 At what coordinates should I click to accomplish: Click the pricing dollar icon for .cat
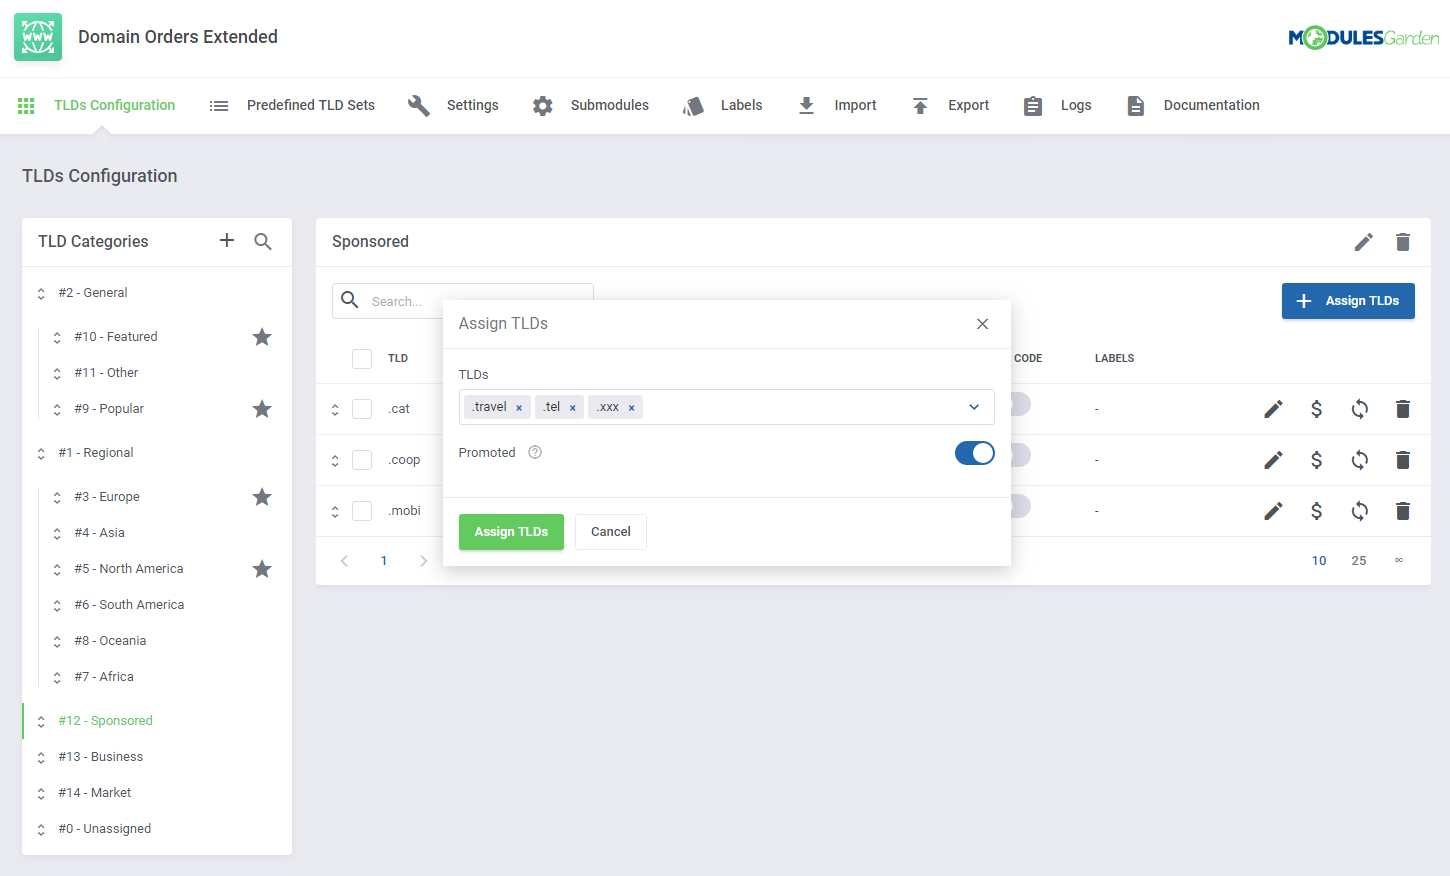pos(1316,409)
